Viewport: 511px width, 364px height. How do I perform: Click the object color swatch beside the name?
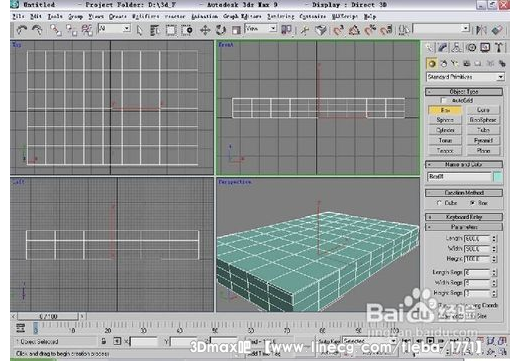(498, 177)
